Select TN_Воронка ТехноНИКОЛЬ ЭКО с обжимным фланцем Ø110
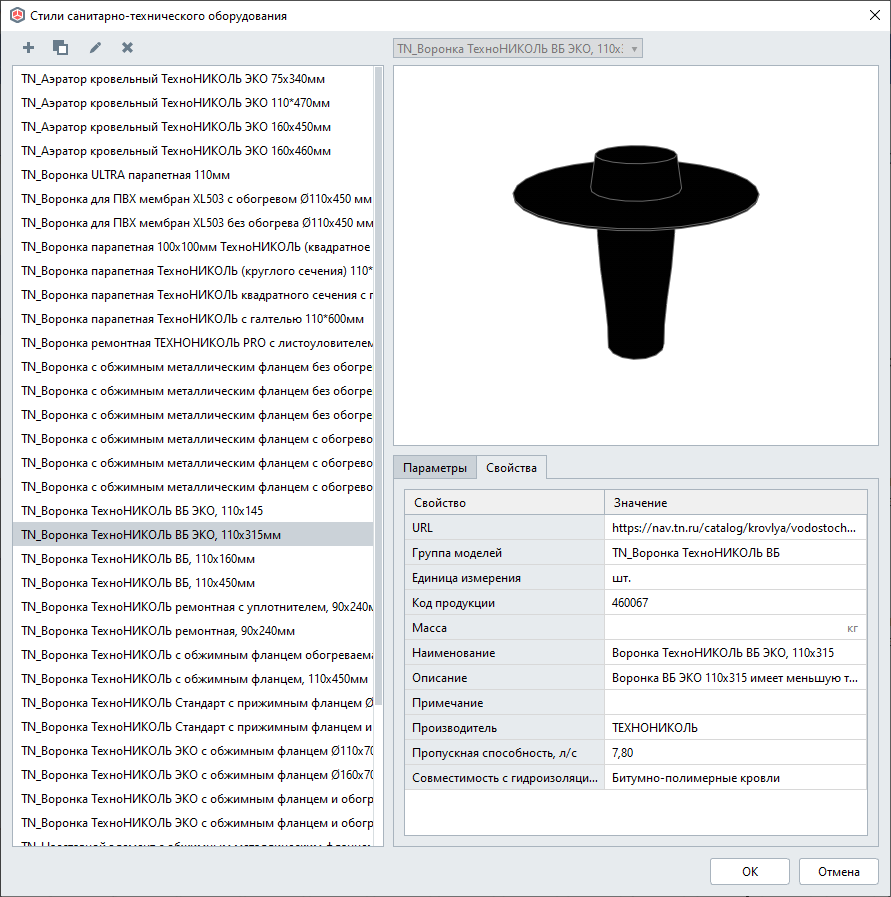The width and height of the screenshot is (891, 897). [x=193, y=751]
